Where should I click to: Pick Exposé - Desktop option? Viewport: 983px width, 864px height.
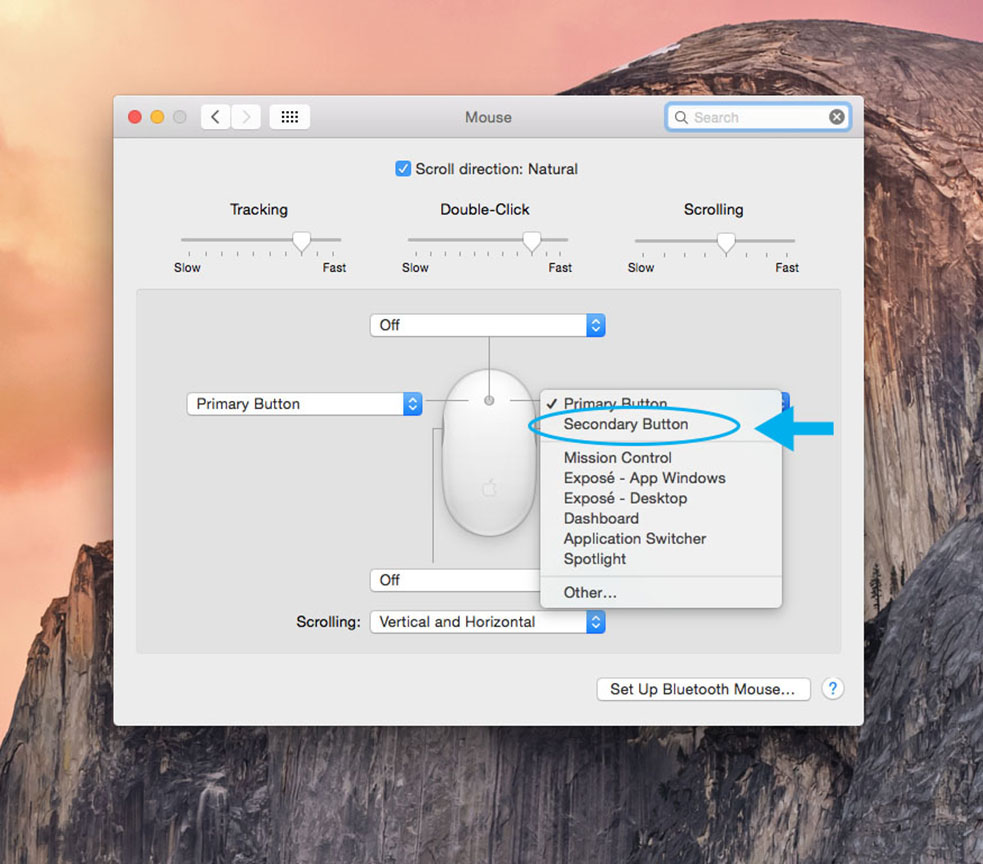pos(661,498)
